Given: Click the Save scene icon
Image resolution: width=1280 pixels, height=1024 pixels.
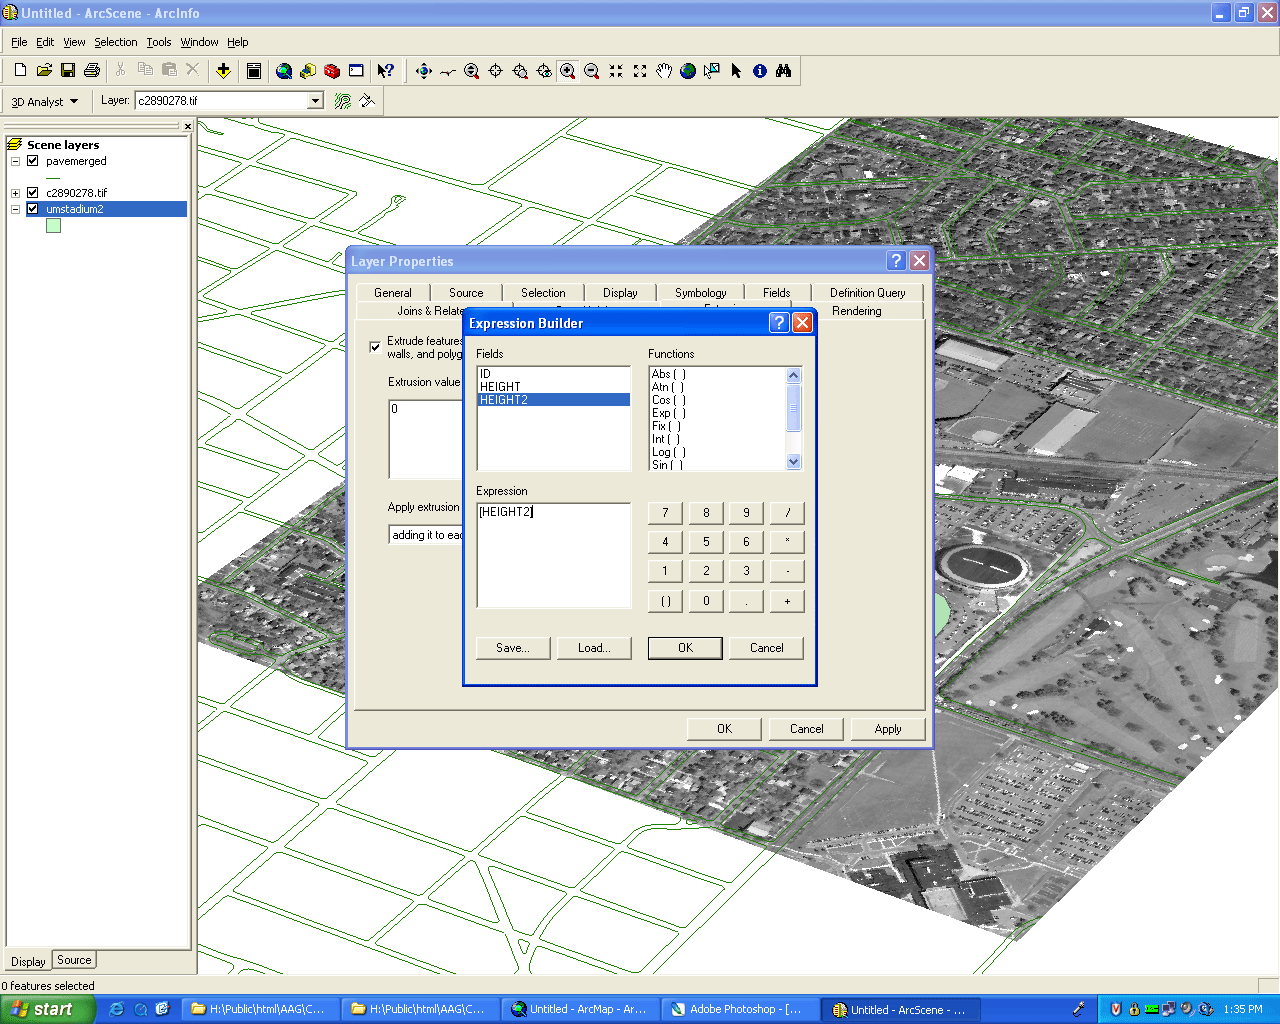Looking at the screenshot, I should pyautogui.click(x=68, y=71).
